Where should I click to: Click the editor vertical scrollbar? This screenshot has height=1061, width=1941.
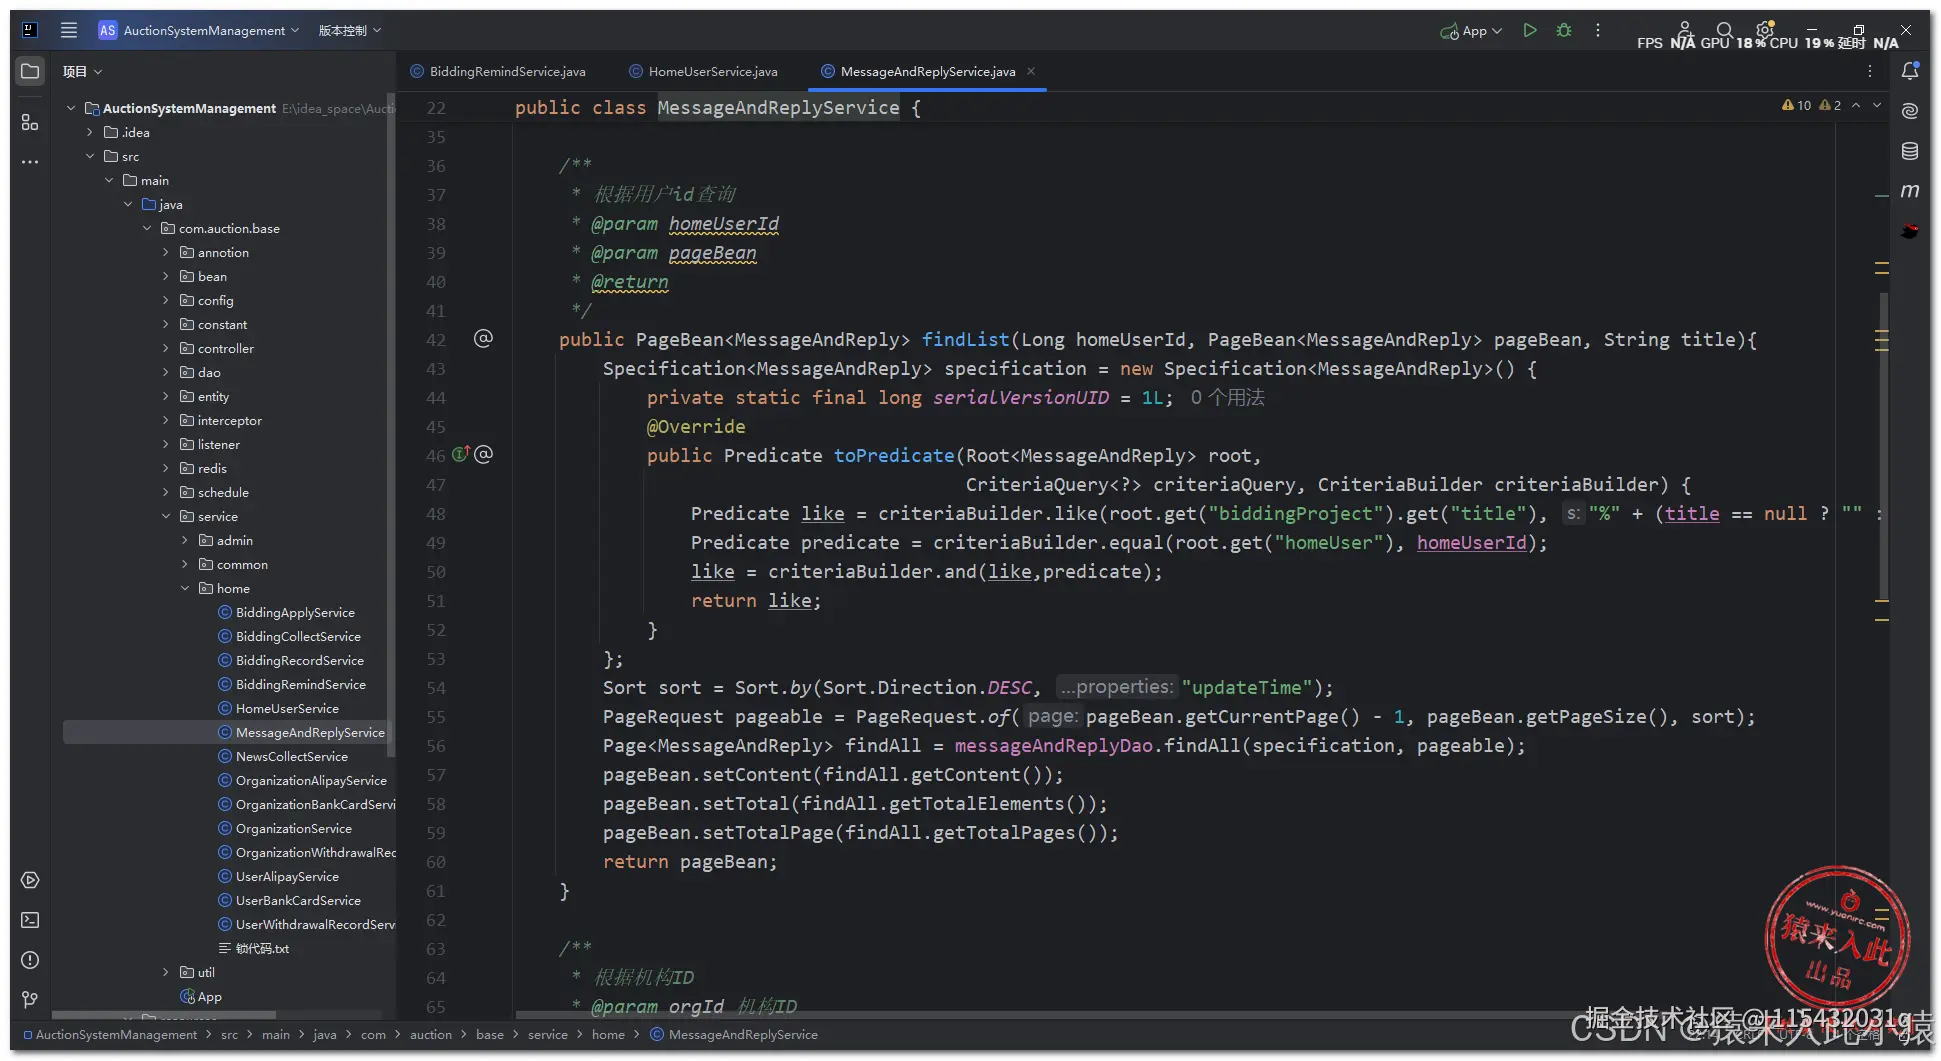click(x=1883, y=445)
